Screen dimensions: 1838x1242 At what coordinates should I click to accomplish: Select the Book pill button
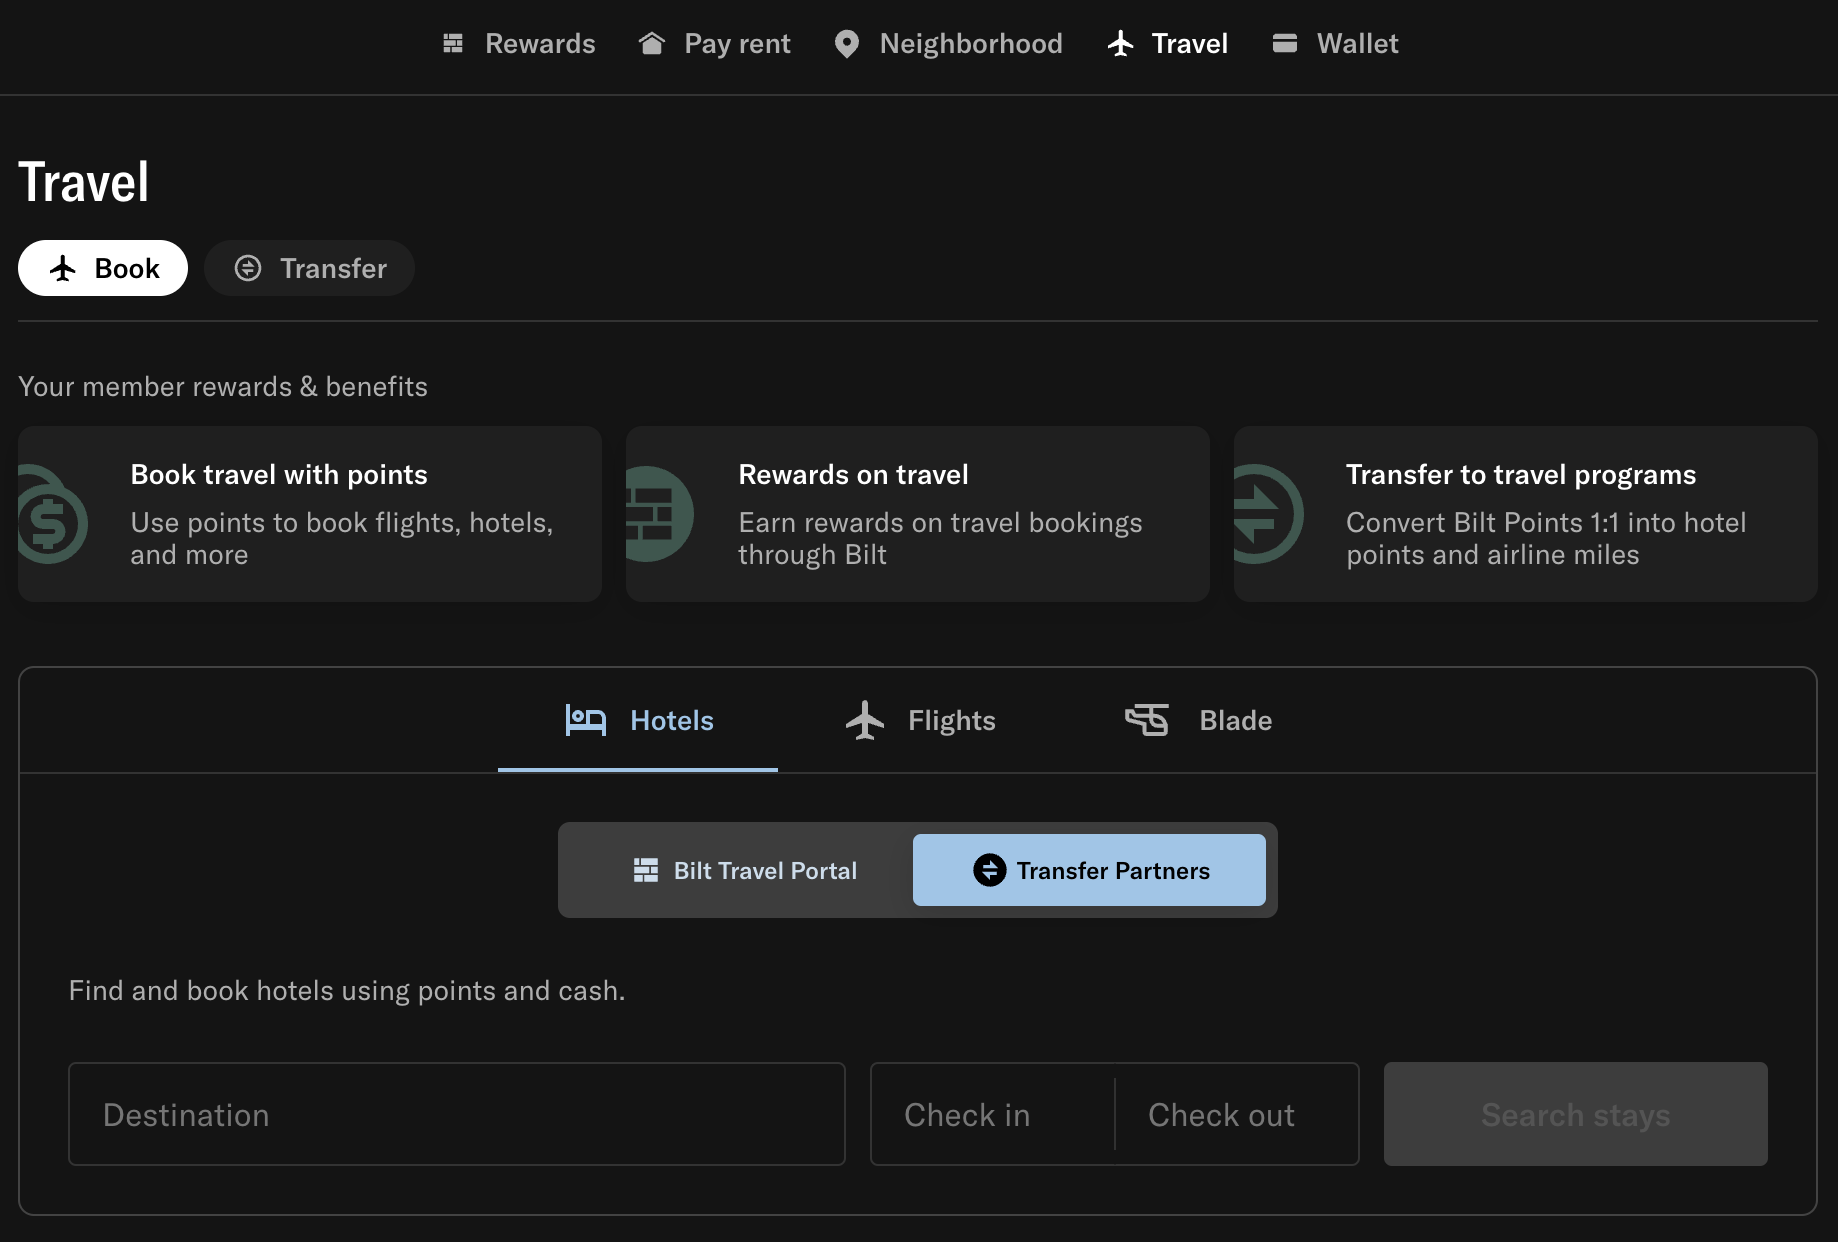tap(102, 268)
